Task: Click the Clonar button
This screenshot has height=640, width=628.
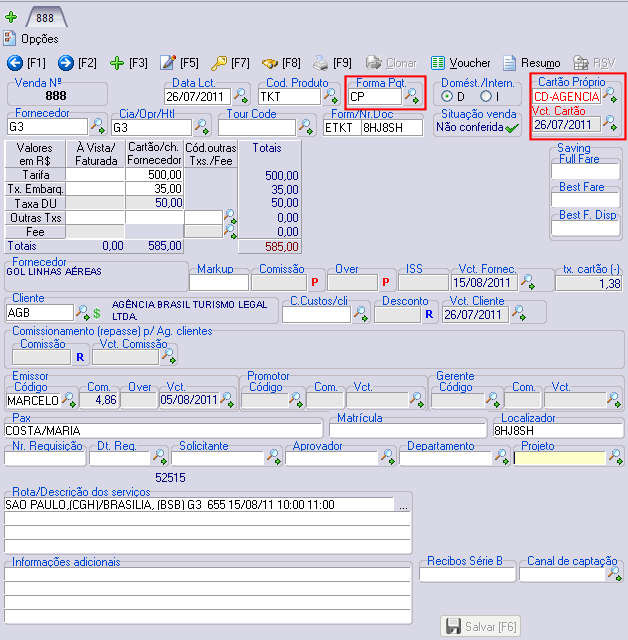Action: [x=391, y=63]
